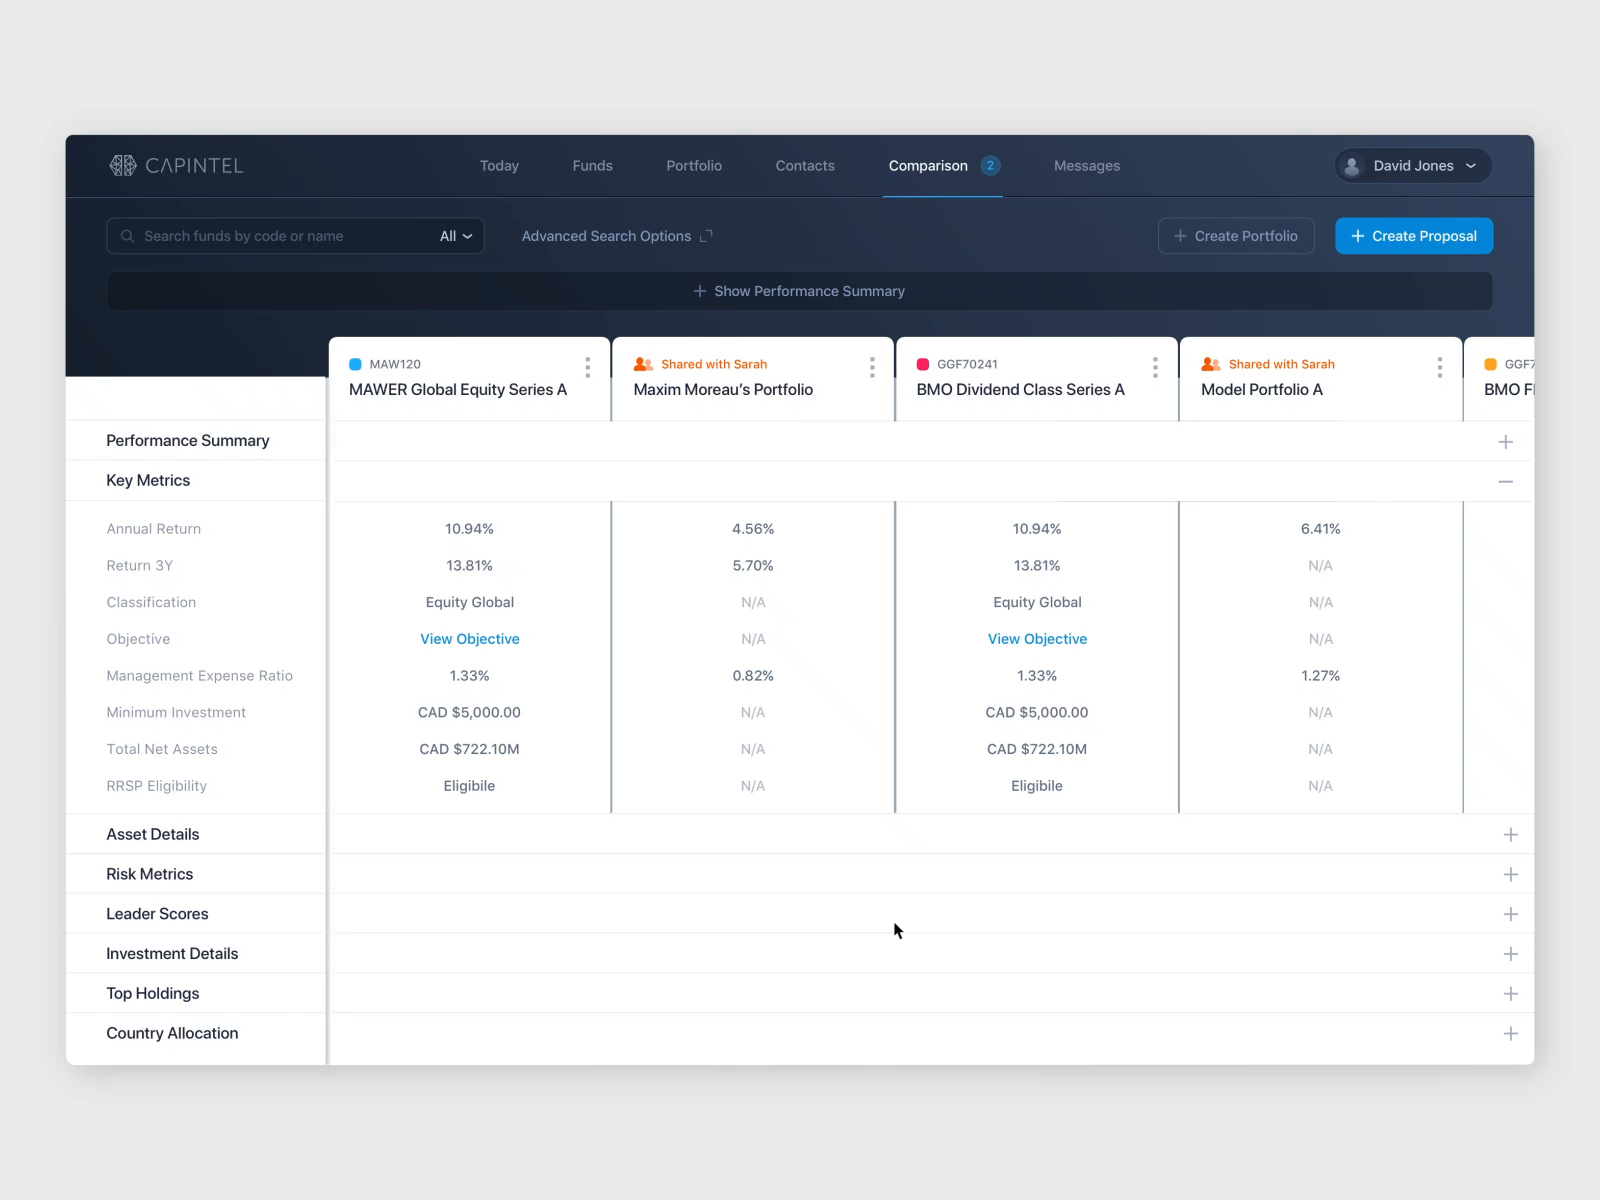Screen dimensions: 1600x1200
Task: Open the Funds tab
Action: point(592,166)
